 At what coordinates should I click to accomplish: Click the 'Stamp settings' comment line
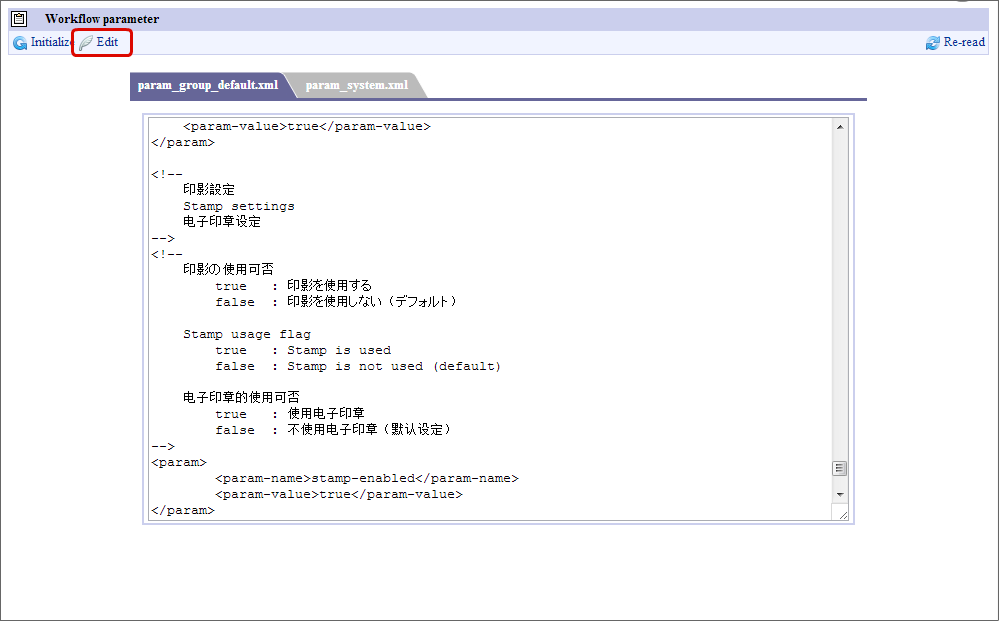click(239, 206)
